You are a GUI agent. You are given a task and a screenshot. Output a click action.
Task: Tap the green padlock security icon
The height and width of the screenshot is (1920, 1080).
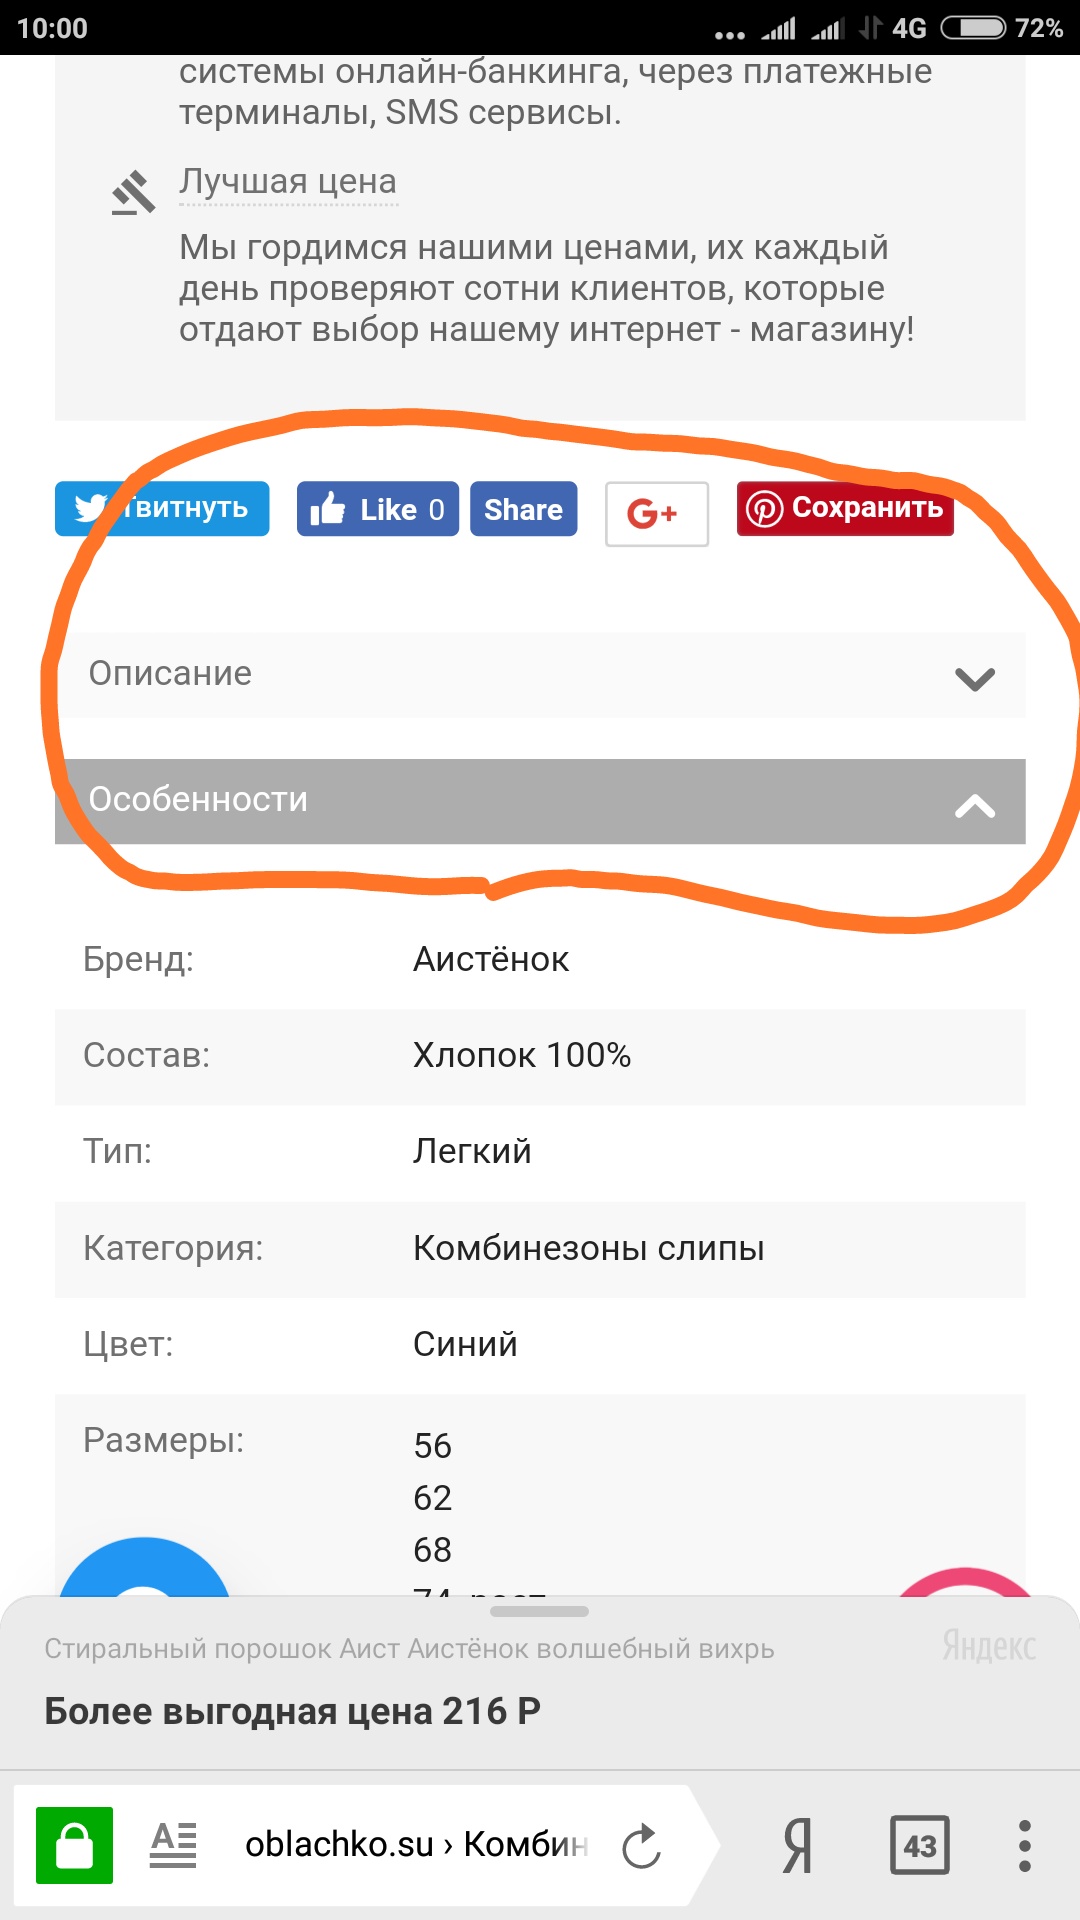click(74, 1845)
